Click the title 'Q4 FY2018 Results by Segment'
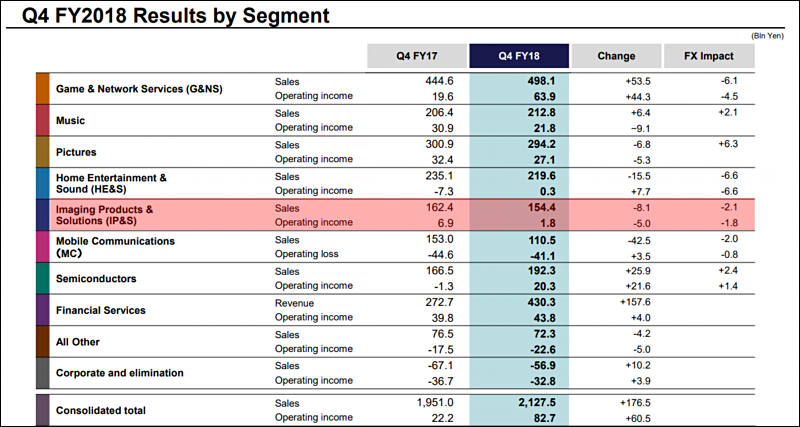The width and height of the screenshot is (800, 427). (x=176, y=16)
